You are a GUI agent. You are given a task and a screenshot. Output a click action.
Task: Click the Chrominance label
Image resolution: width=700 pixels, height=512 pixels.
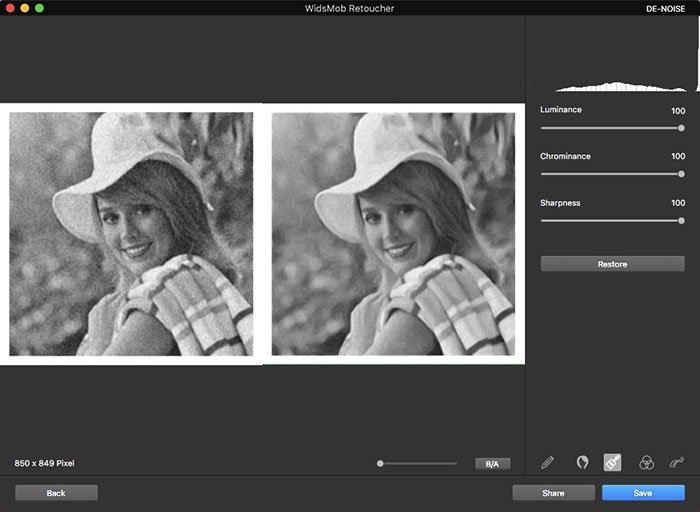(565, 156)
